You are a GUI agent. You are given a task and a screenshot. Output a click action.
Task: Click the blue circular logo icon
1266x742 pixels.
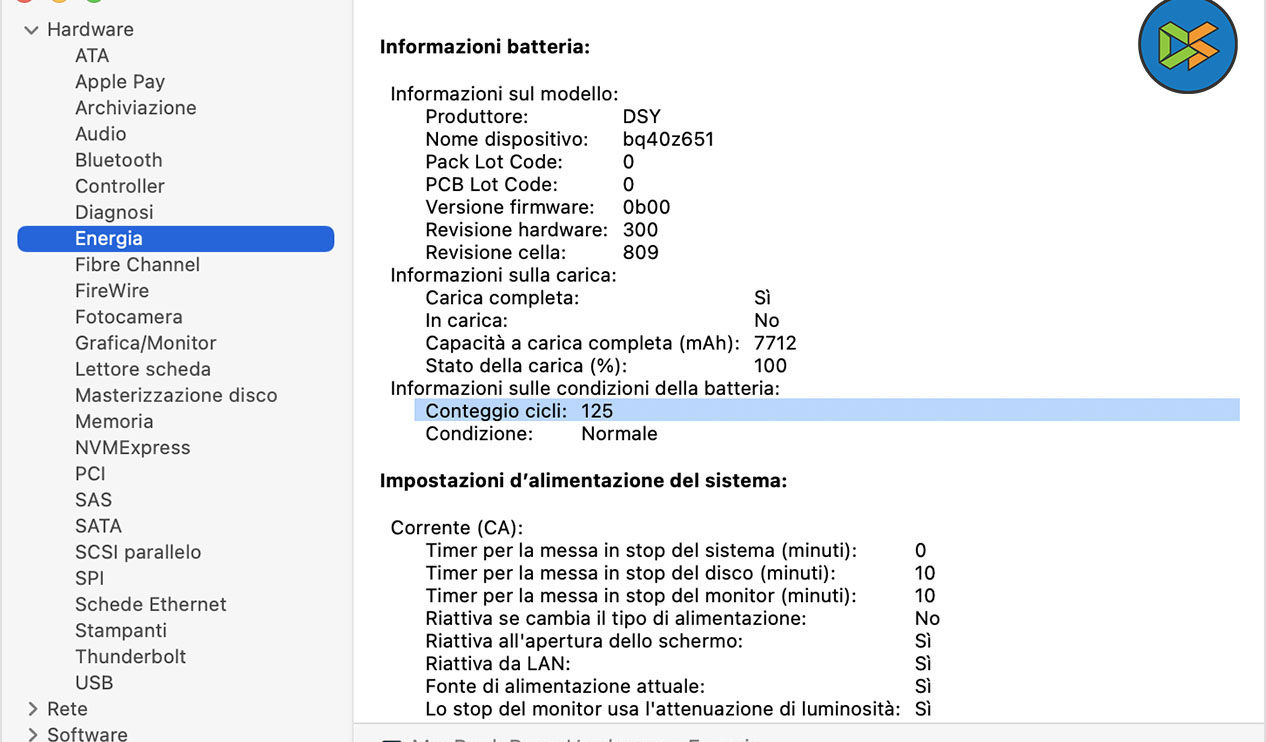tap(1187, 44)
